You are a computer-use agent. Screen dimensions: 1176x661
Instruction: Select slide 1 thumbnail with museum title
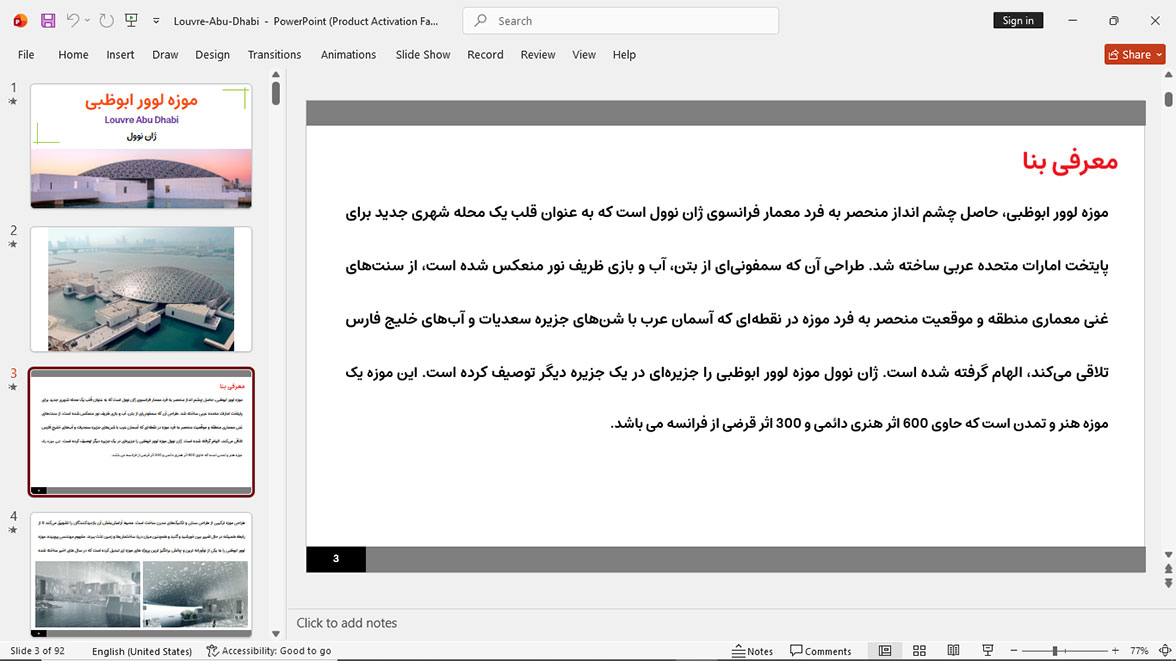point(141,146)
